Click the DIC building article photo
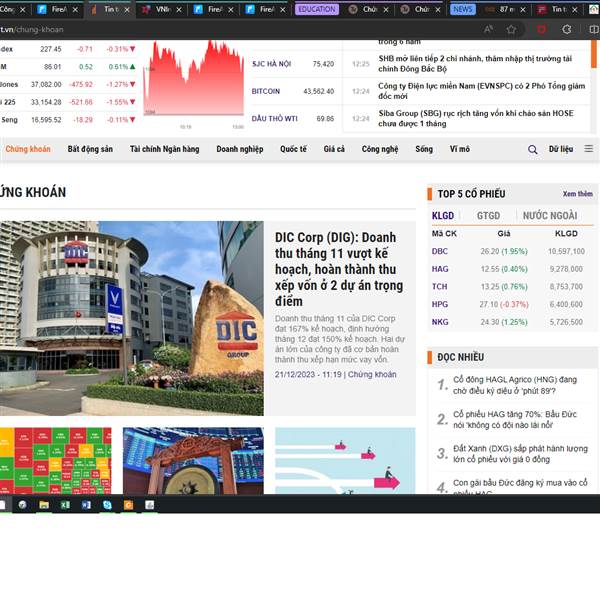The height and width of the screenshot is (600, 600). [132, 318]
